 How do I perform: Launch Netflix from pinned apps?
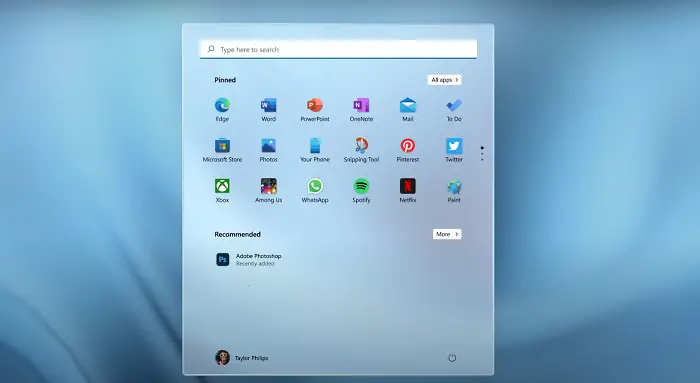tap(408, 191)
